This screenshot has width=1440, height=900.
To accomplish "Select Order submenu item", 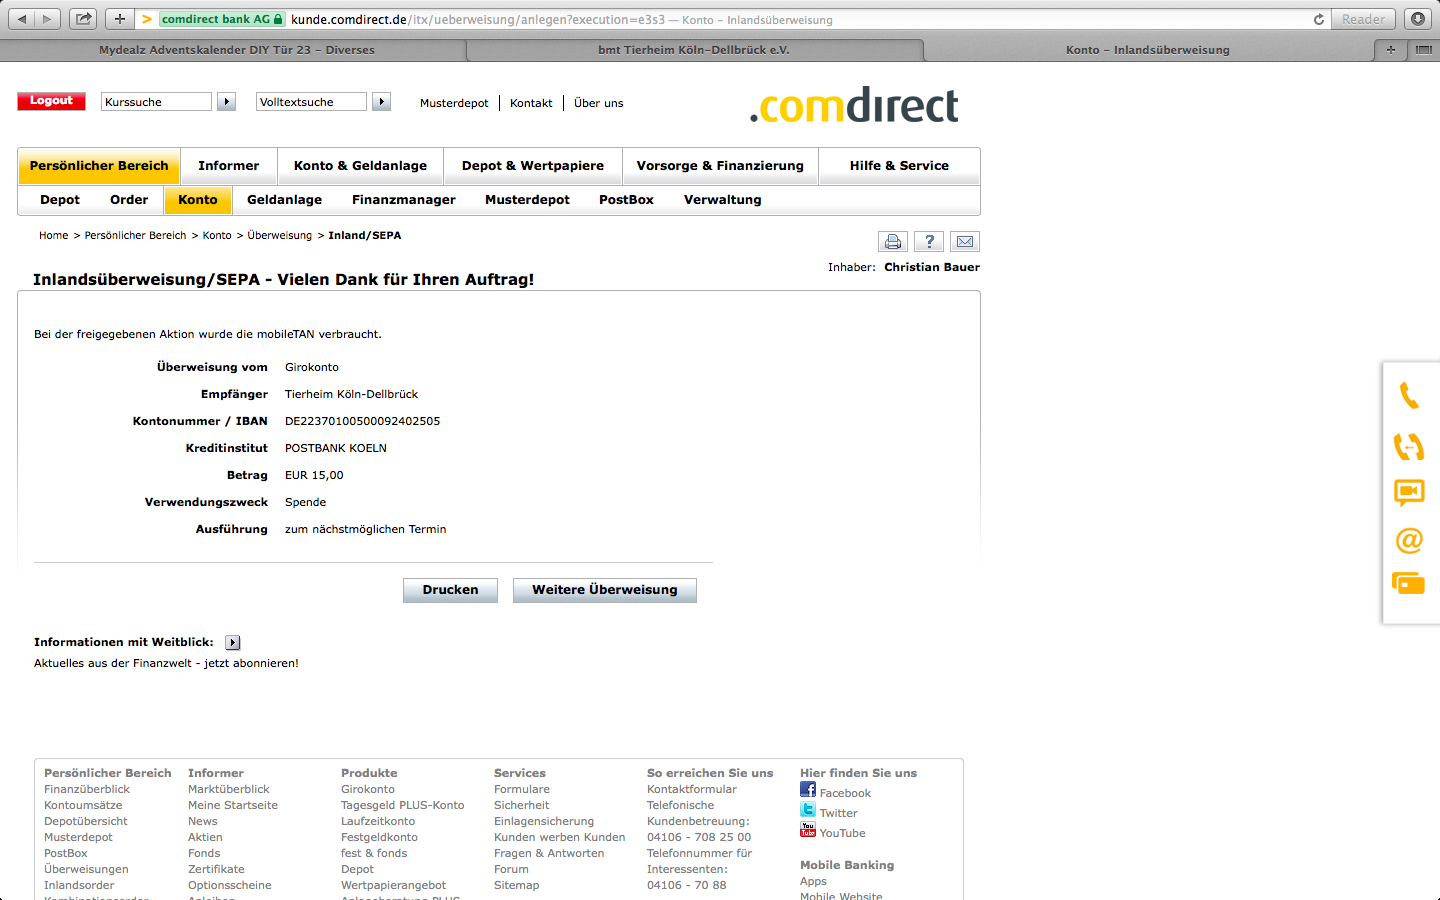I will click(129, 200).
